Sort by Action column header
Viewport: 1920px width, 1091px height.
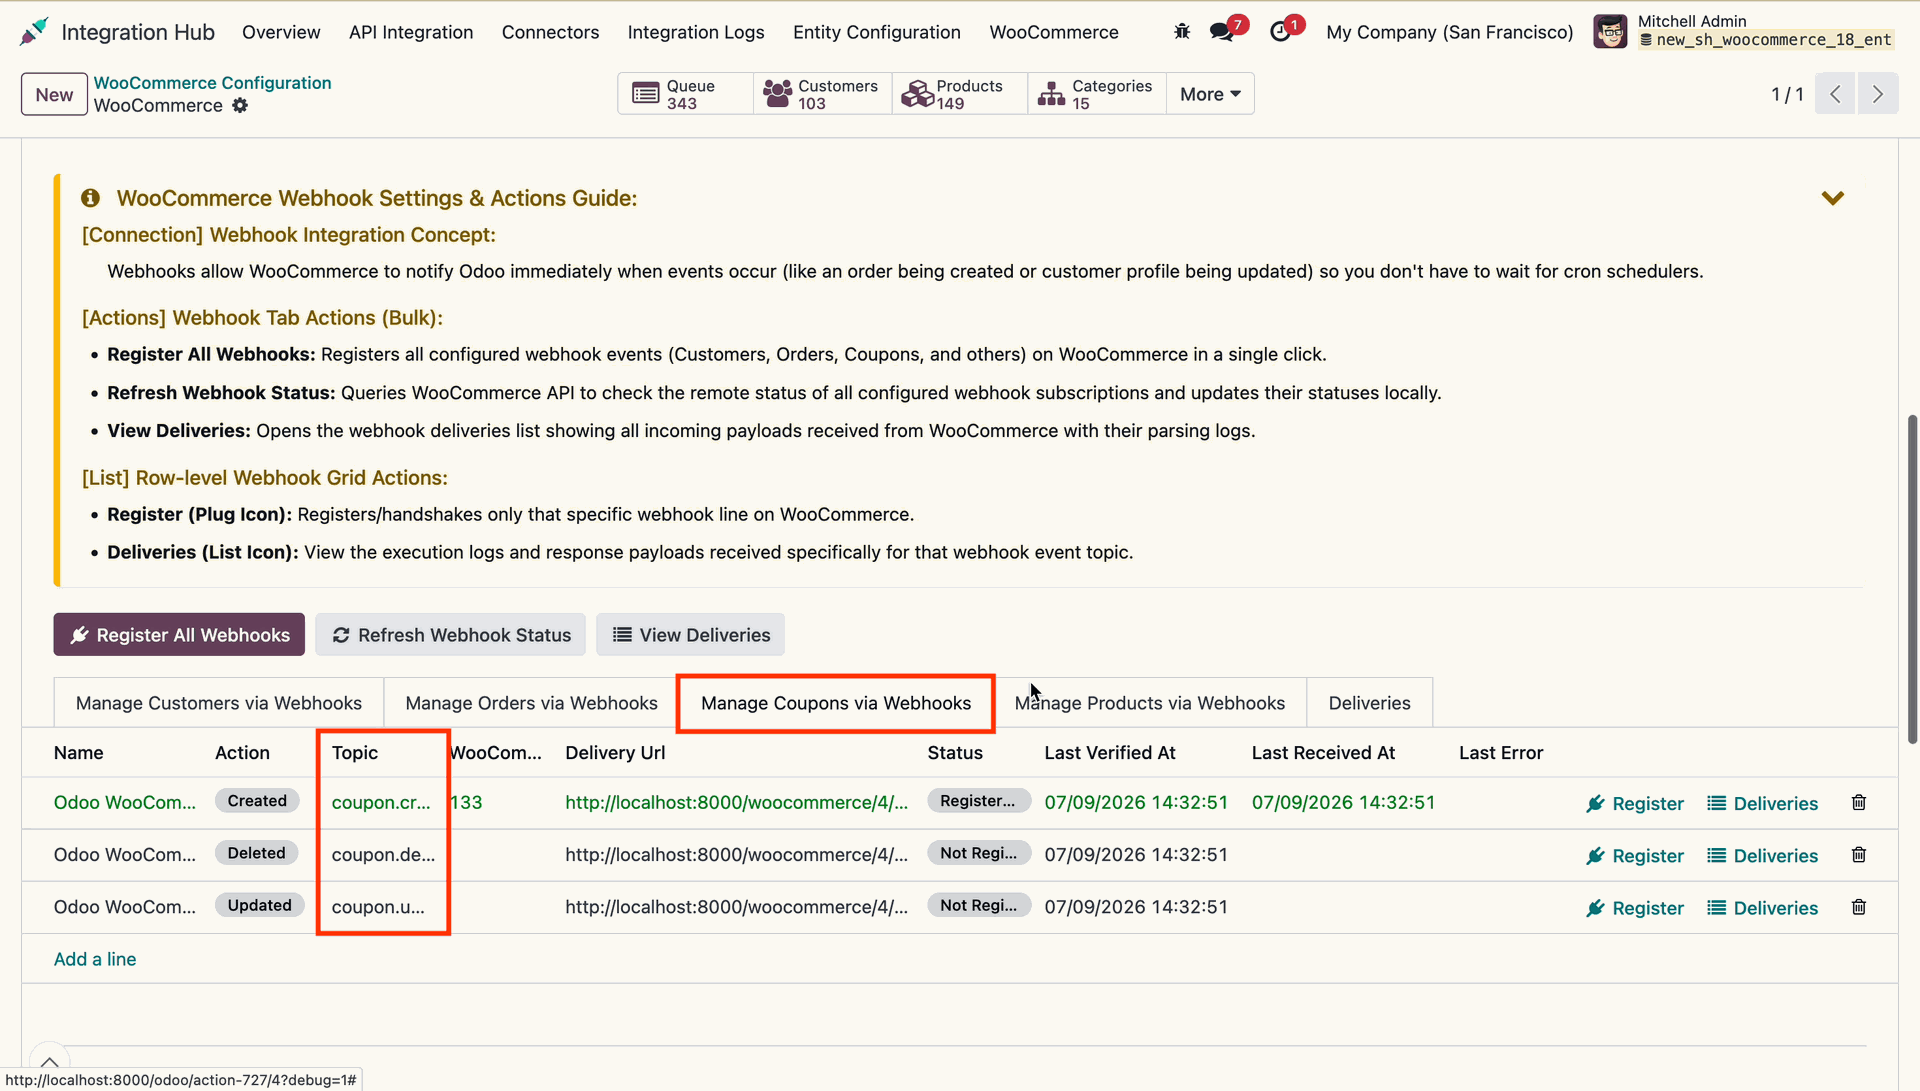point(242,753)
